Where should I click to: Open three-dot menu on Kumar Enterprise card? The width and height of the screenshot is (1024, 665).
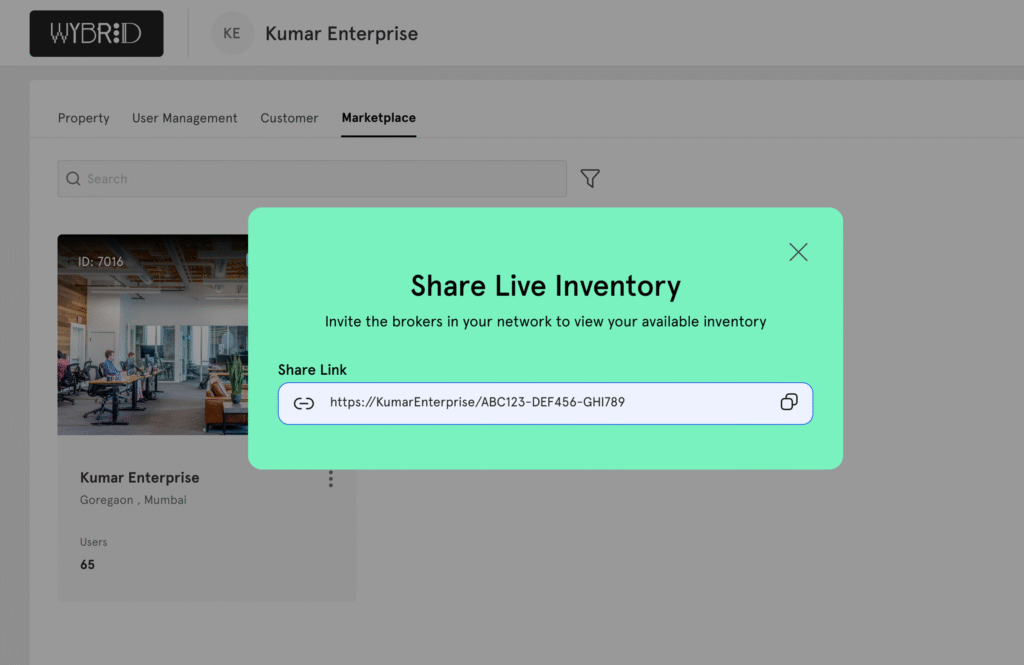(x=331, y=479)
